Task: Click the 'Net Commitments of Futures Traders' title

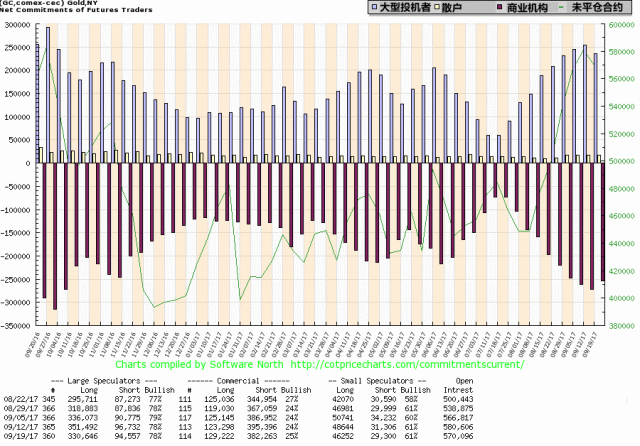Action: pyautogui.click(x=76, y=9)
